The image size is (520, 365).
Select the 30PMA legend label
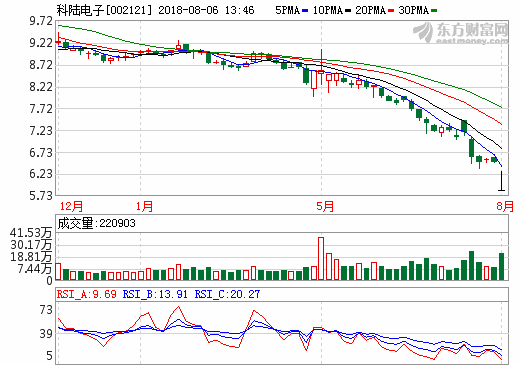tap(413, 10)
